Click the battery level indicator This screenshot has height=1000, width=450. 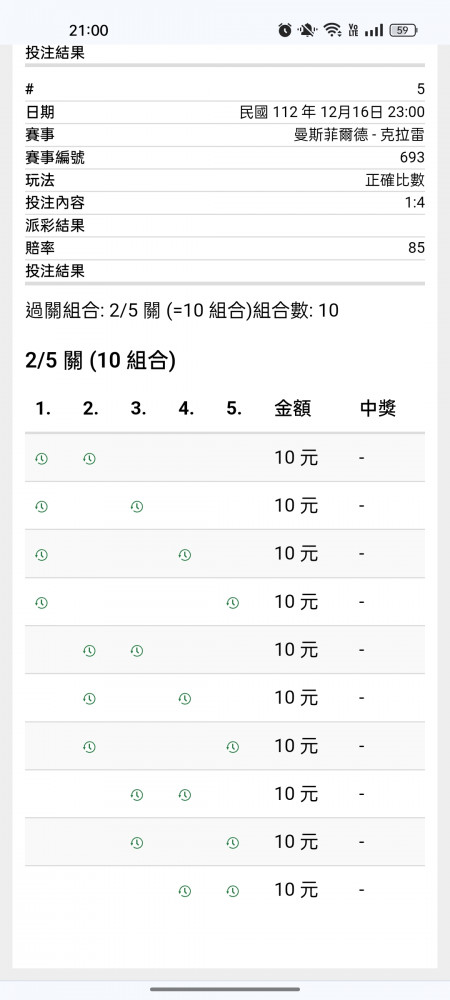pos(404,30)
